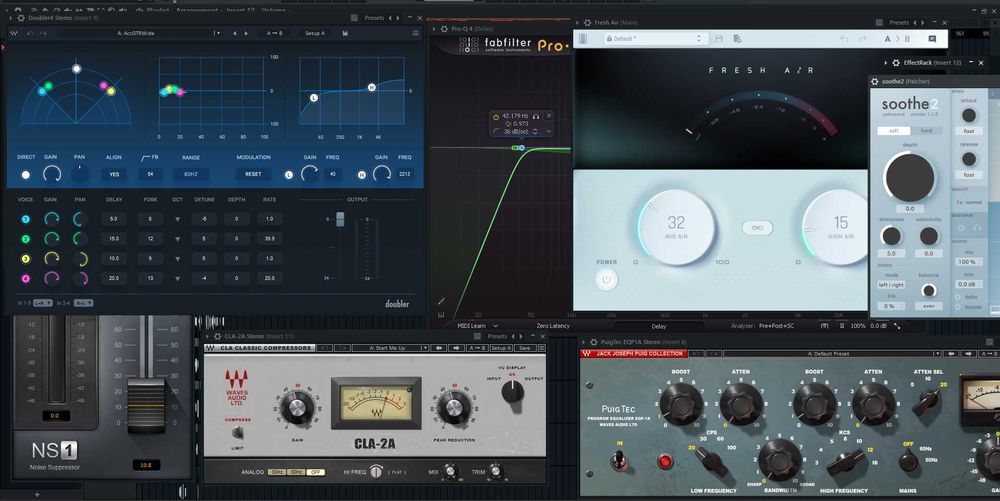Click Doubler output fader handle

pyautogui.click(x=340, y=219)
